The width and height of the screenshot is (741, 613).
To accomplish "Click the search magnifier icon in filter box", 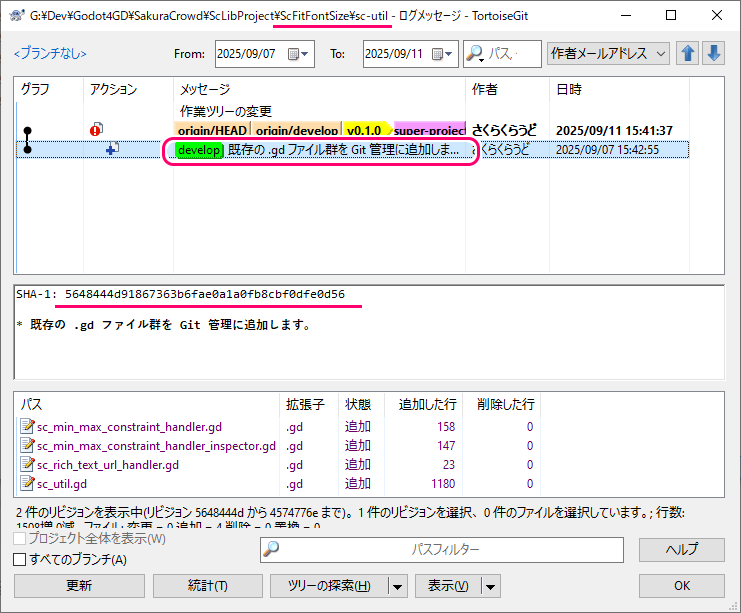I will (x=475, y=54).
